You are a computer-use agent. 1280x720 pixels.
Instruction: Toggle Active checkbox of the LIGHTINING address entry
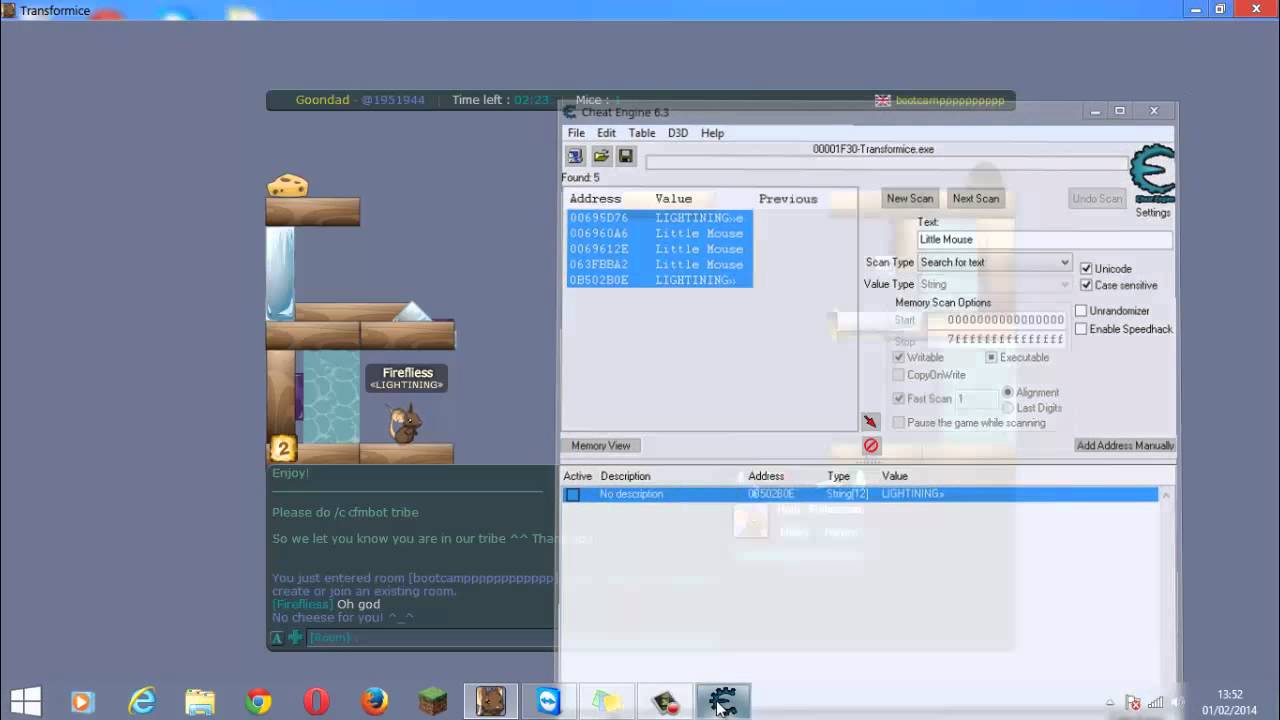[573, 494]
